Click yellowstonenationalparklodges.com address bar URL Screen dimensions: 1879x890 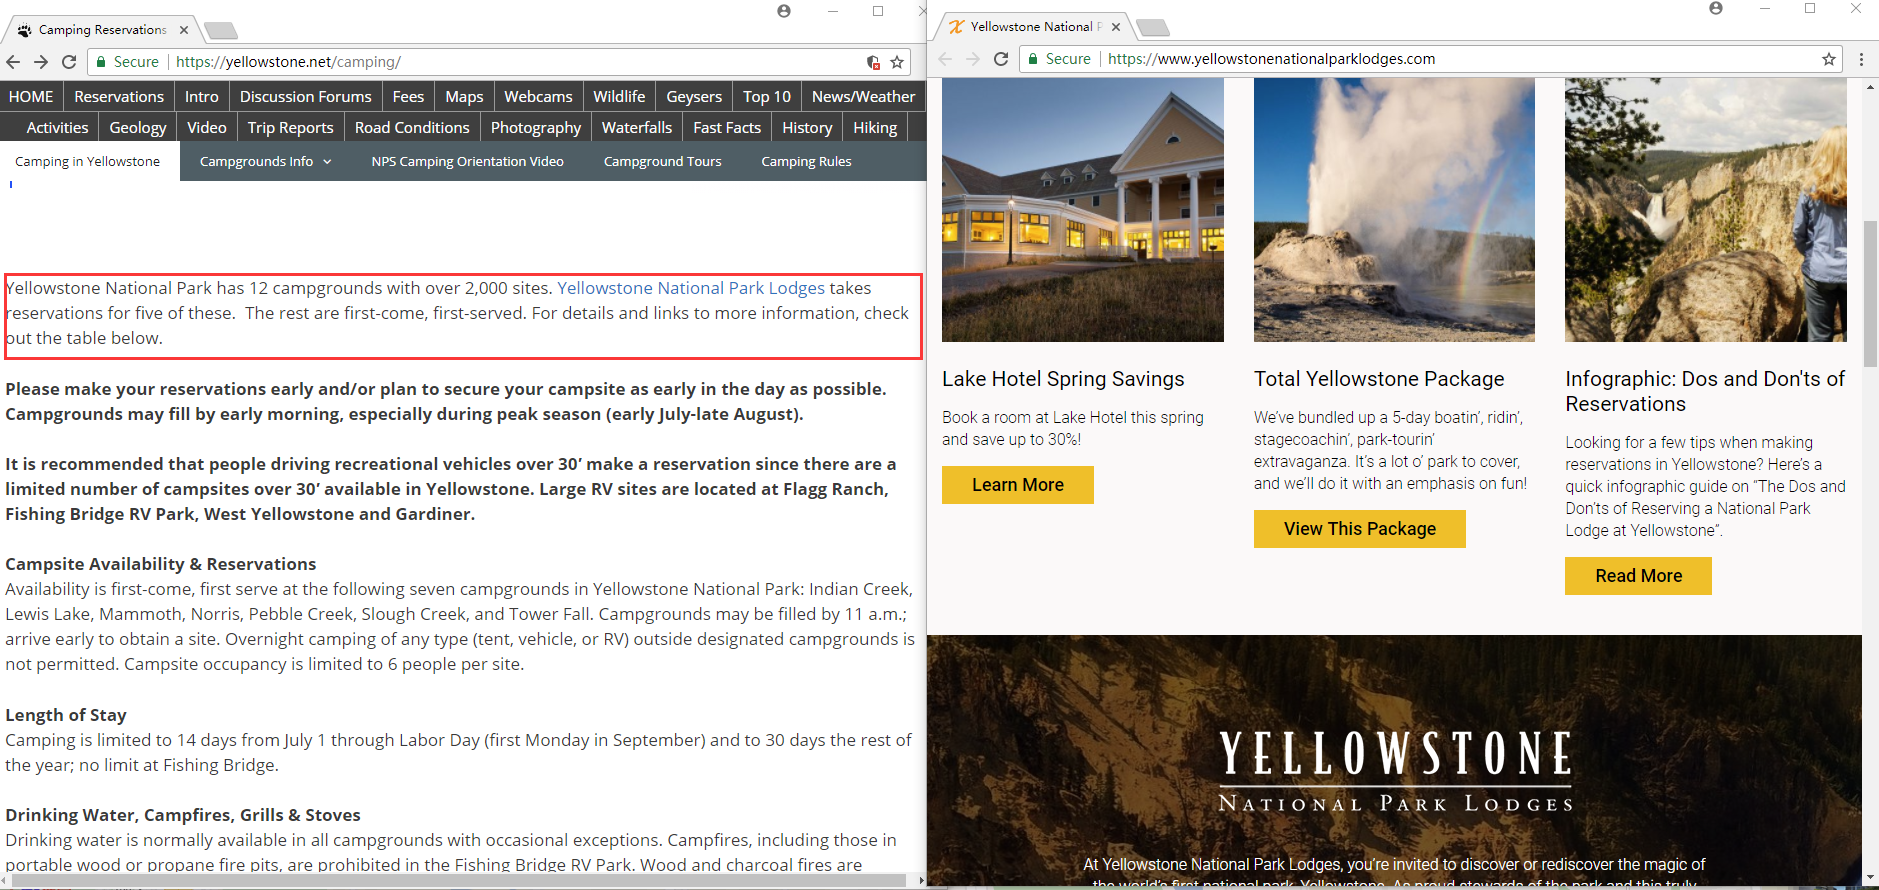pos(1271,59)
